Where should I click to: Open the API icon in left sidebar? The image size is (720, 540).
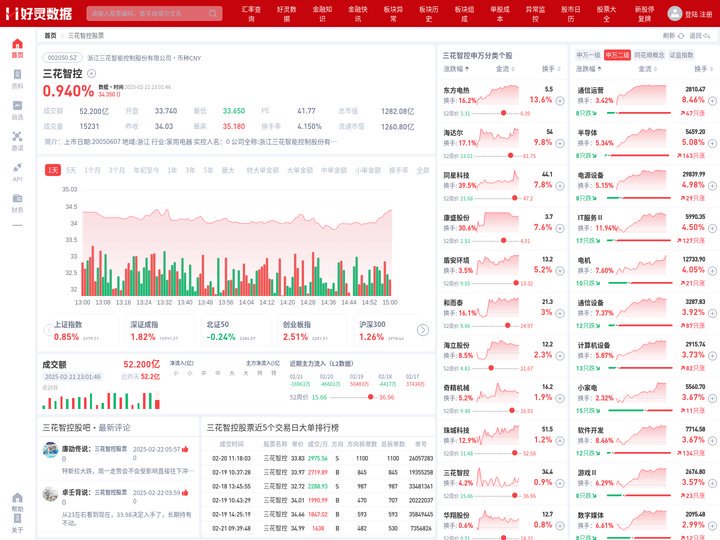coord(17,167)
